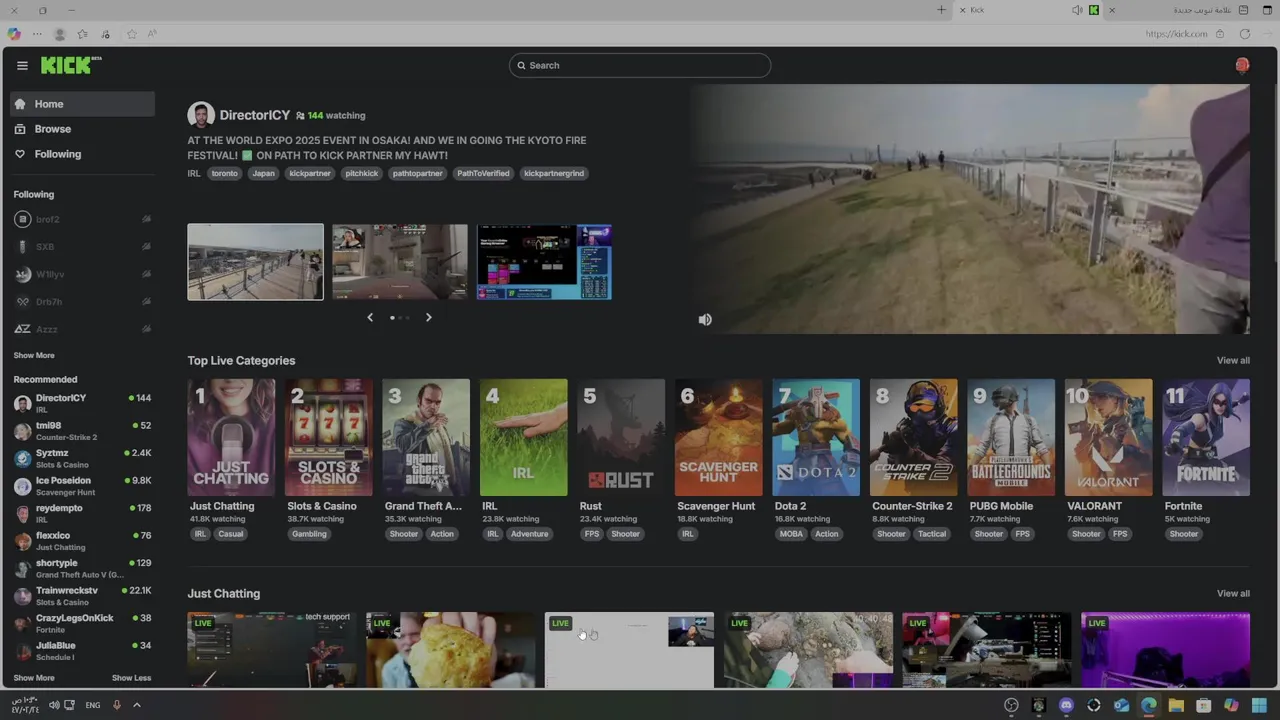Image resolution: width=1280 pixels, height=720 pixels.
Task: Open the second carousel game thumbnail
Action: [x=400, y=262]
